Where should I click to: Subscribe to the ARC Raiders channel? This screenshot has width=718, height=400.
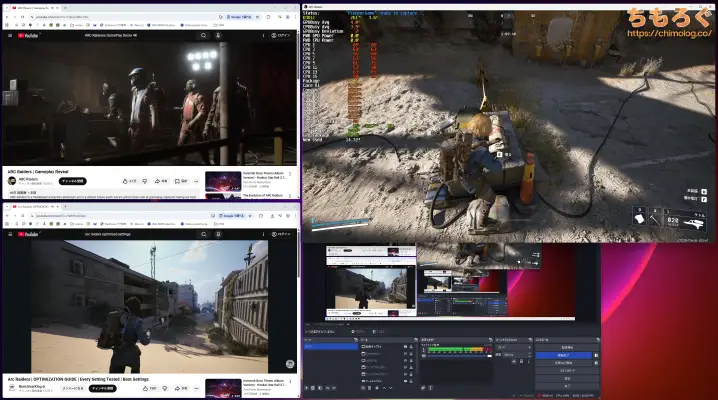(74, 181)
